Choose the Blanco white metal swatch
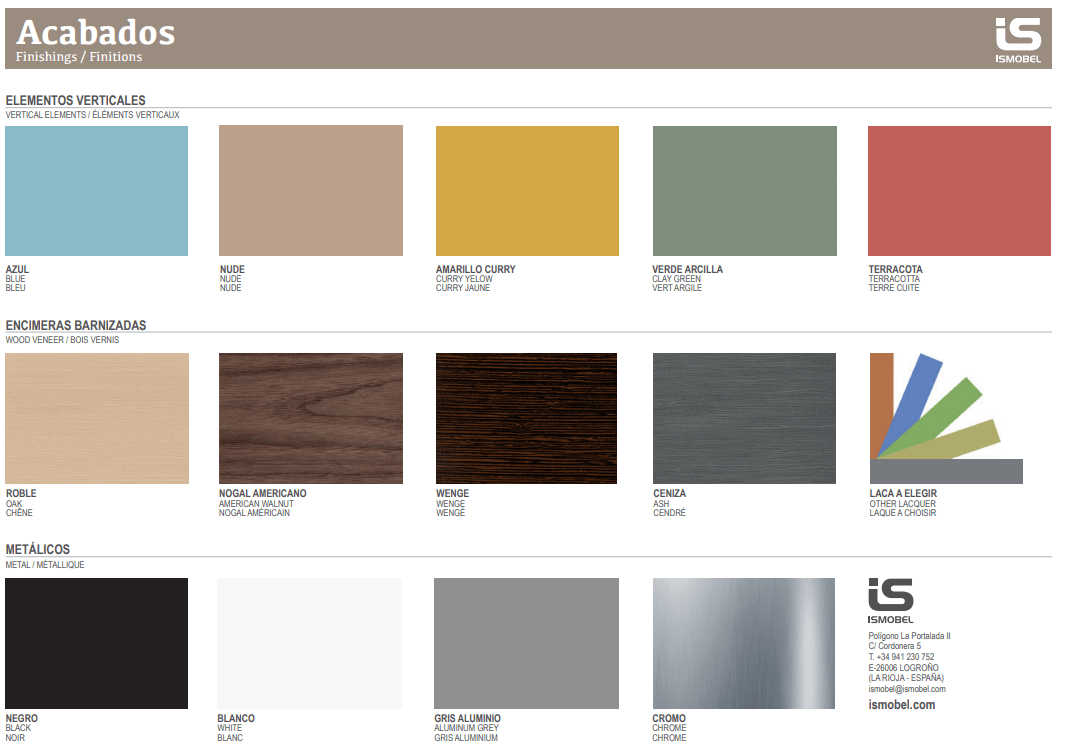 click(309, 643)
